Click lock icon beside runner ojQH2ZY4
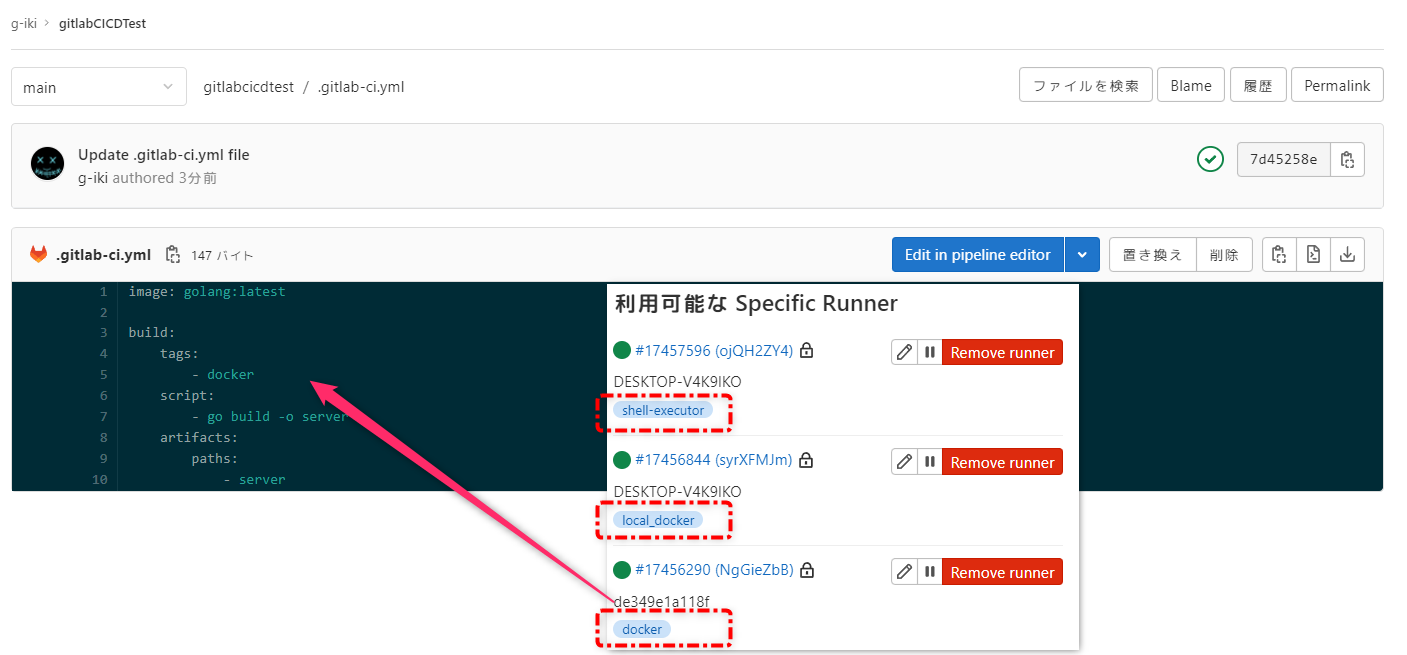Screen dimensions: 1407x655 point(806,350)
